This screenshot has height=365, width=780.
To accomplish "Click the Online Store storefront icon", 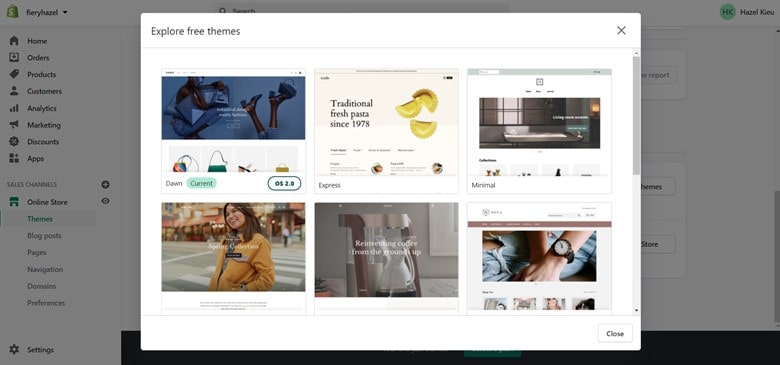I will 14,202.
